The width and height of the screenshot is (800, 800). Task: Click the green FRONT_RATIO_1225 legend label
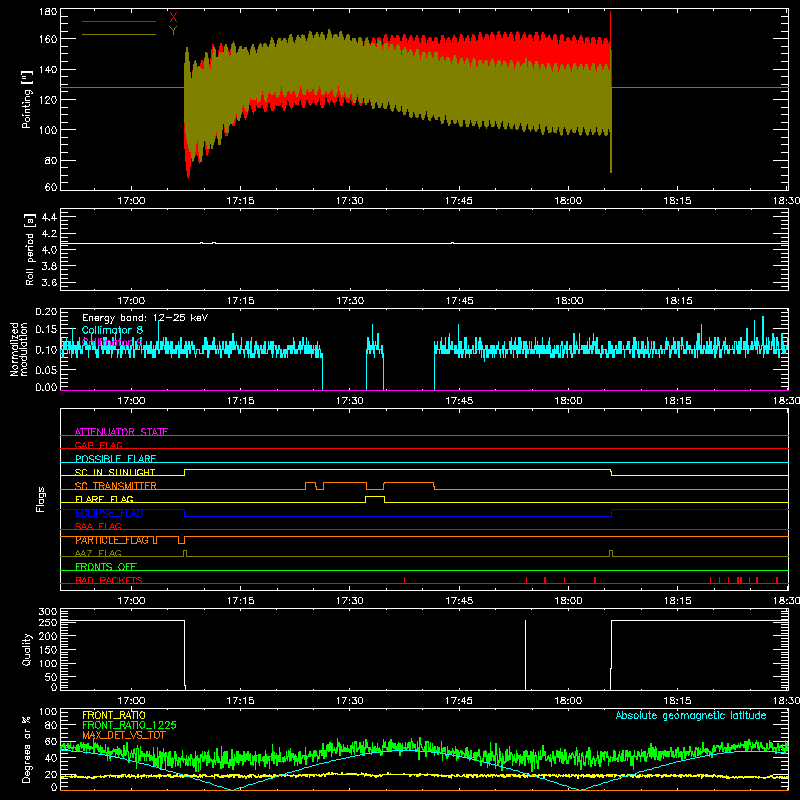pyautogui.click(x=130, y=725)
